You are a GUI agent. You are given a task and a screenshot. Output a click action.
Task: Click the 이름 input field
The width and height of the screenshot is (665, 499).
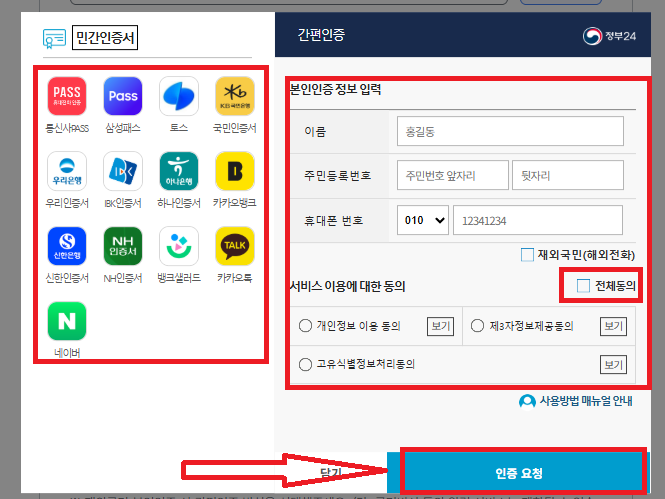click(x=510, y=131)
